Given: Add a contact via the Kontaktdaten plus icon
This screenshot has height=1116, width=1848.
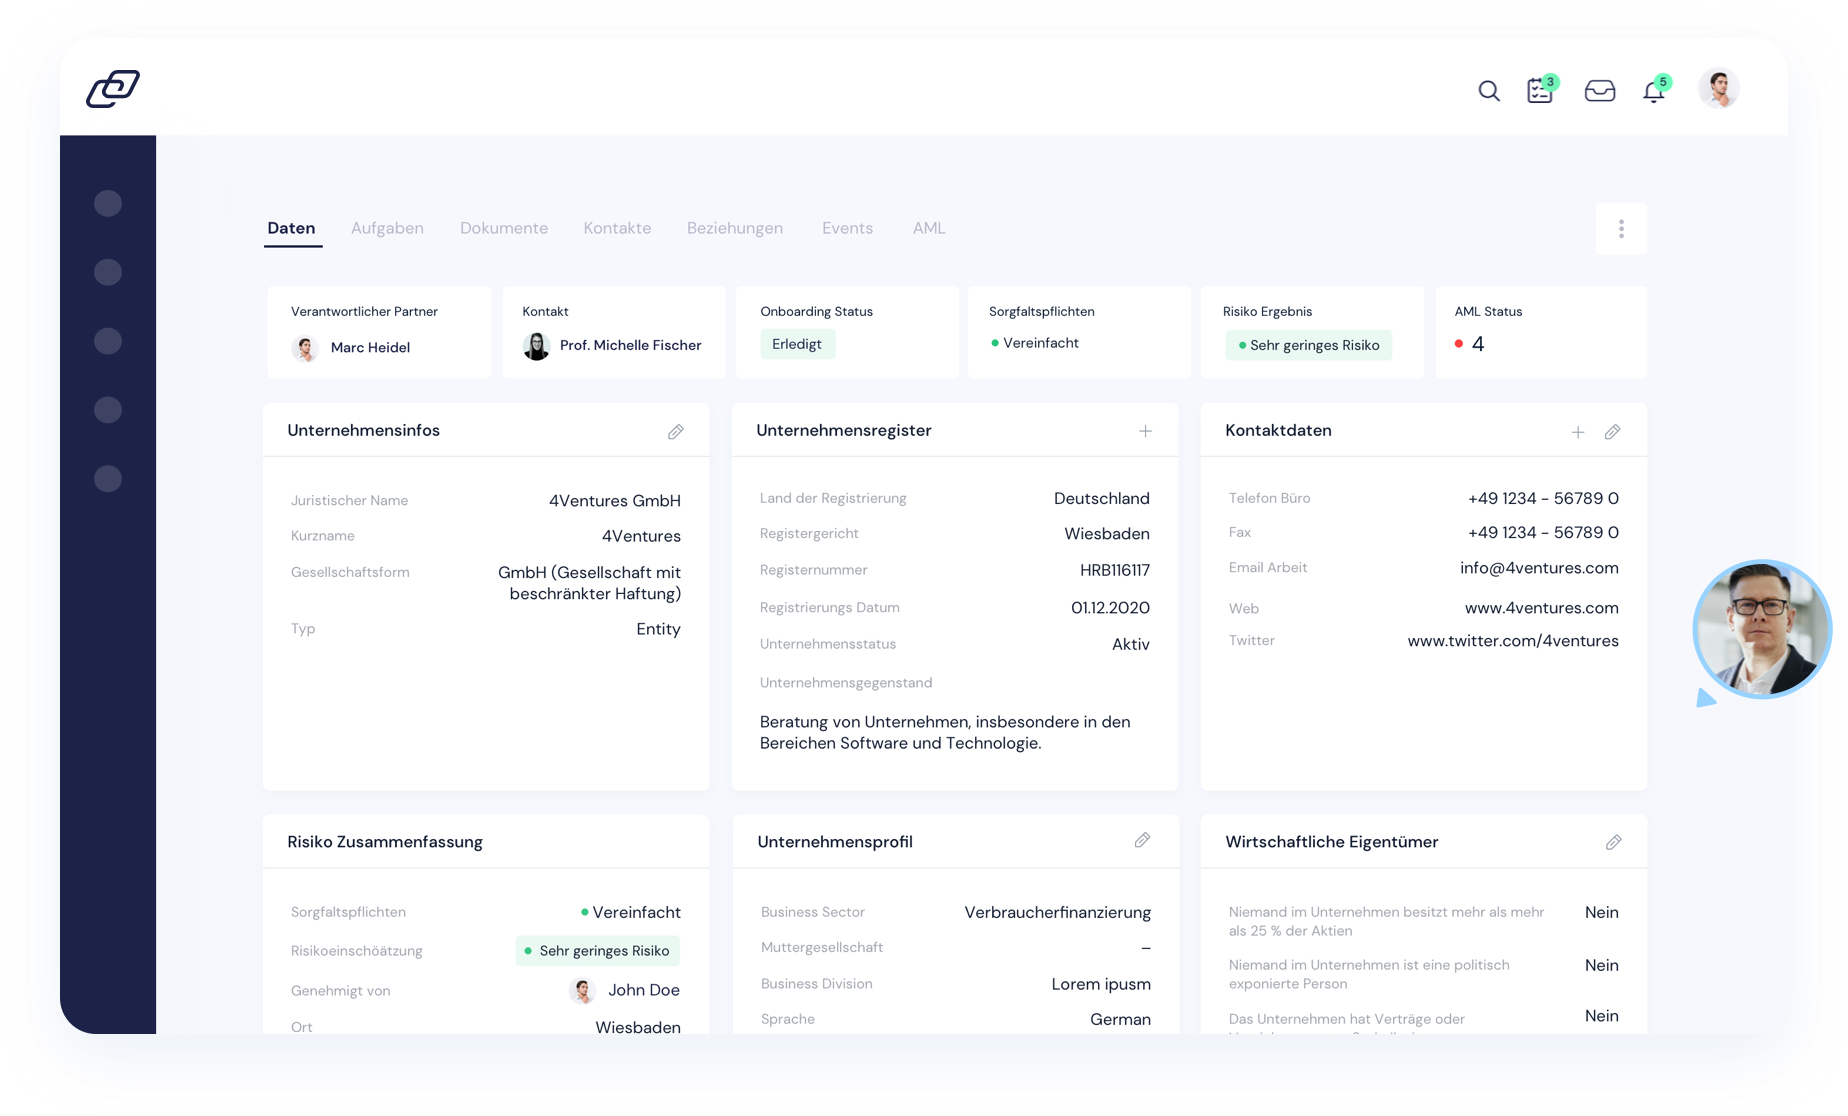Looking at the screenshot, I should (x=1578, y=432).
